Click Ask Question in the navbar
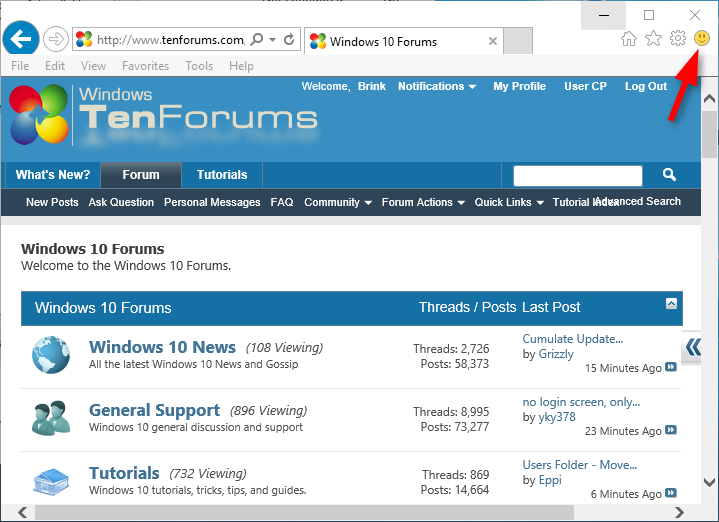The image size is (719, 522). (121, 202)
